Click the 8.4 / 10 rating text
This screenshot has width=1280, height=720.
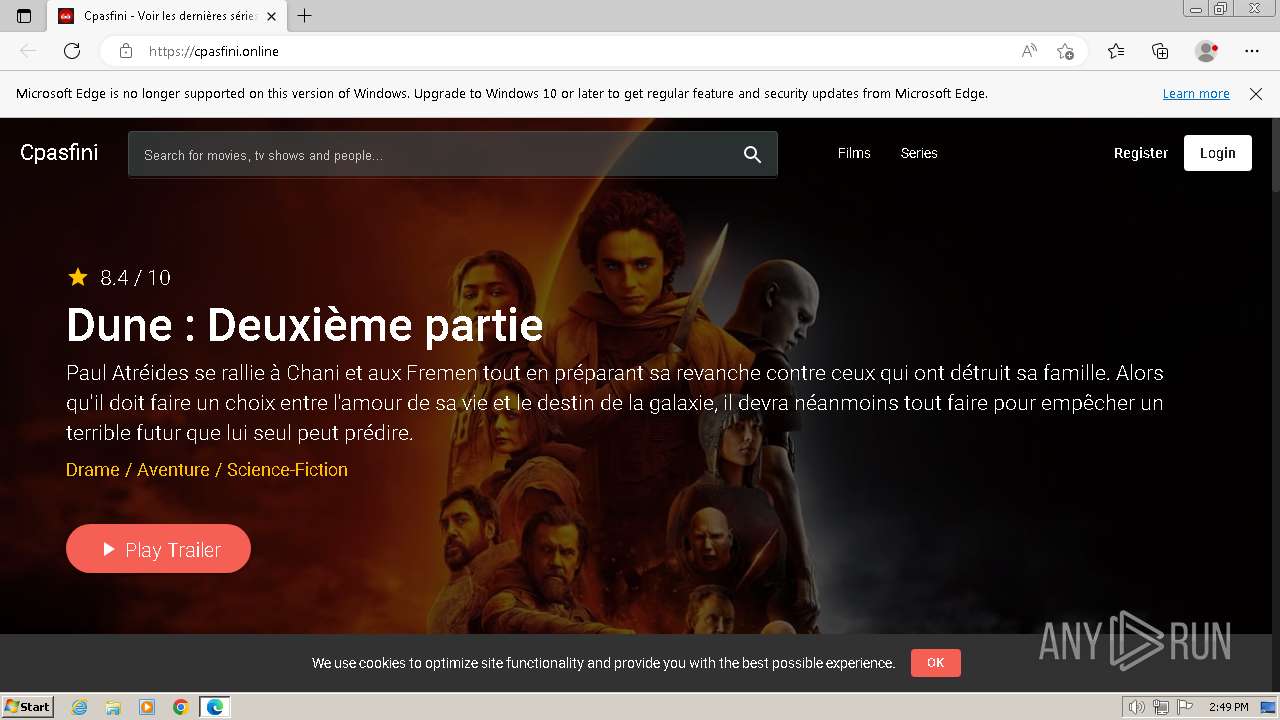[x=136, y=278]
